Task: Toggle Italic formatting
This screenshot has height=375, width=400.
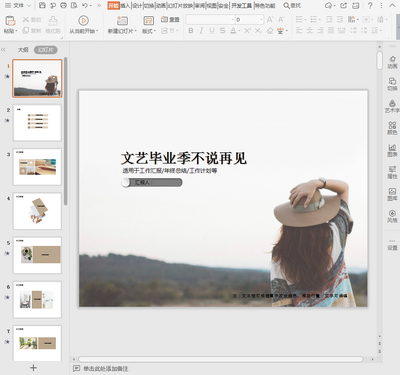Action: click(x=201, y=31)
